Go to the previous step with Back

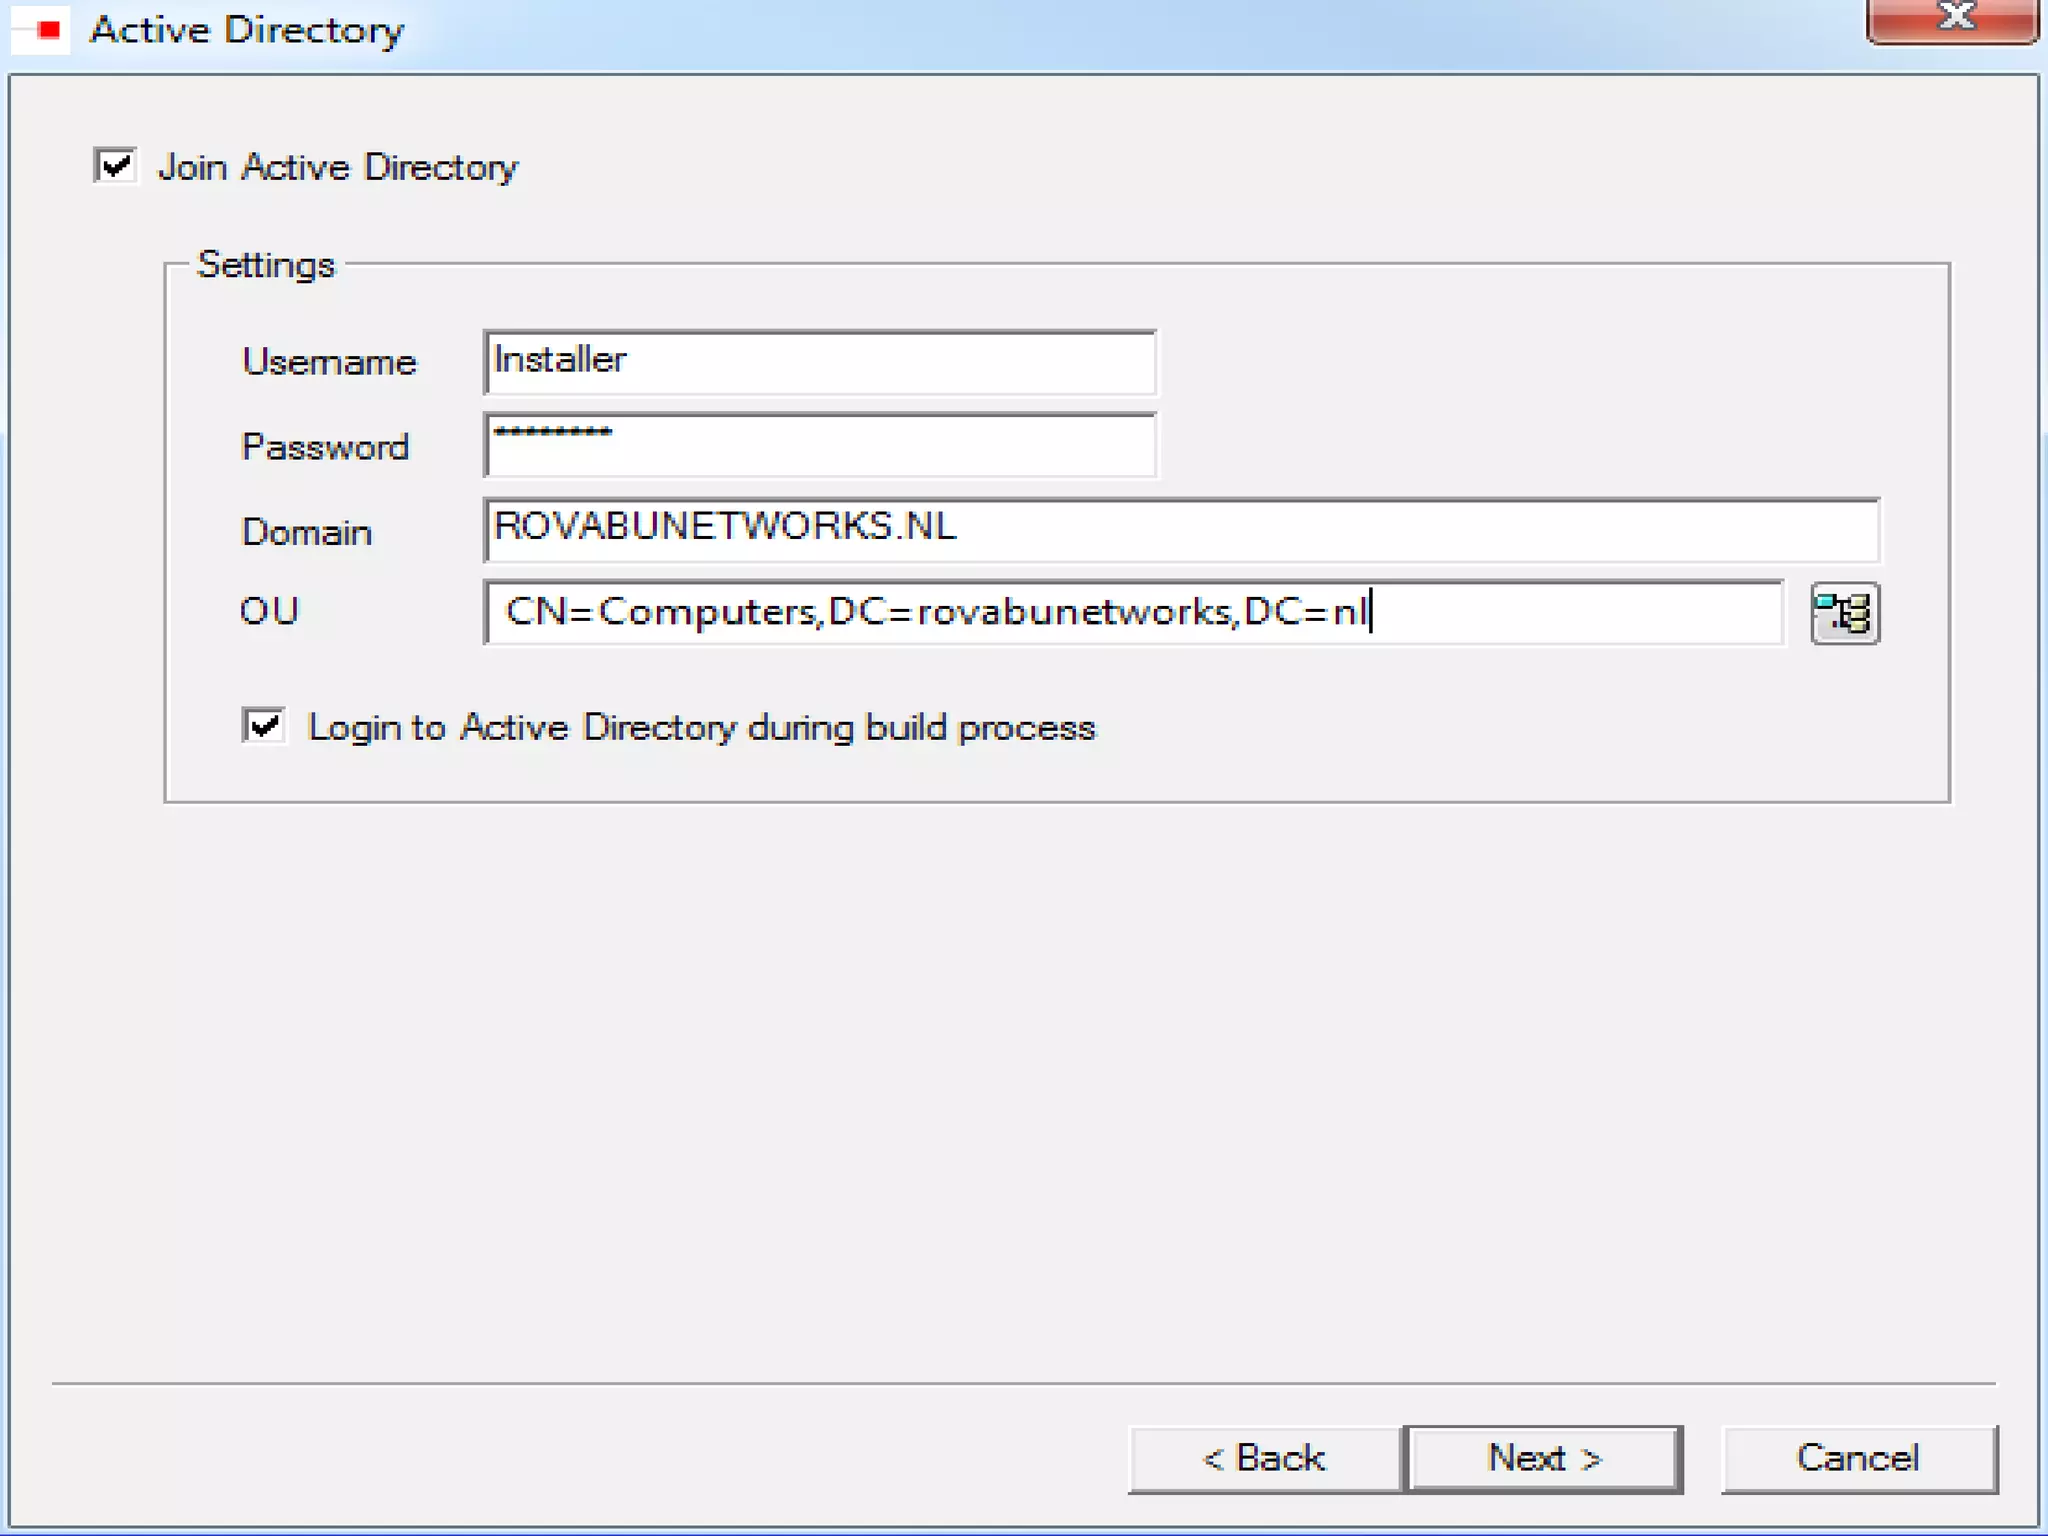click(1265, 1459)
